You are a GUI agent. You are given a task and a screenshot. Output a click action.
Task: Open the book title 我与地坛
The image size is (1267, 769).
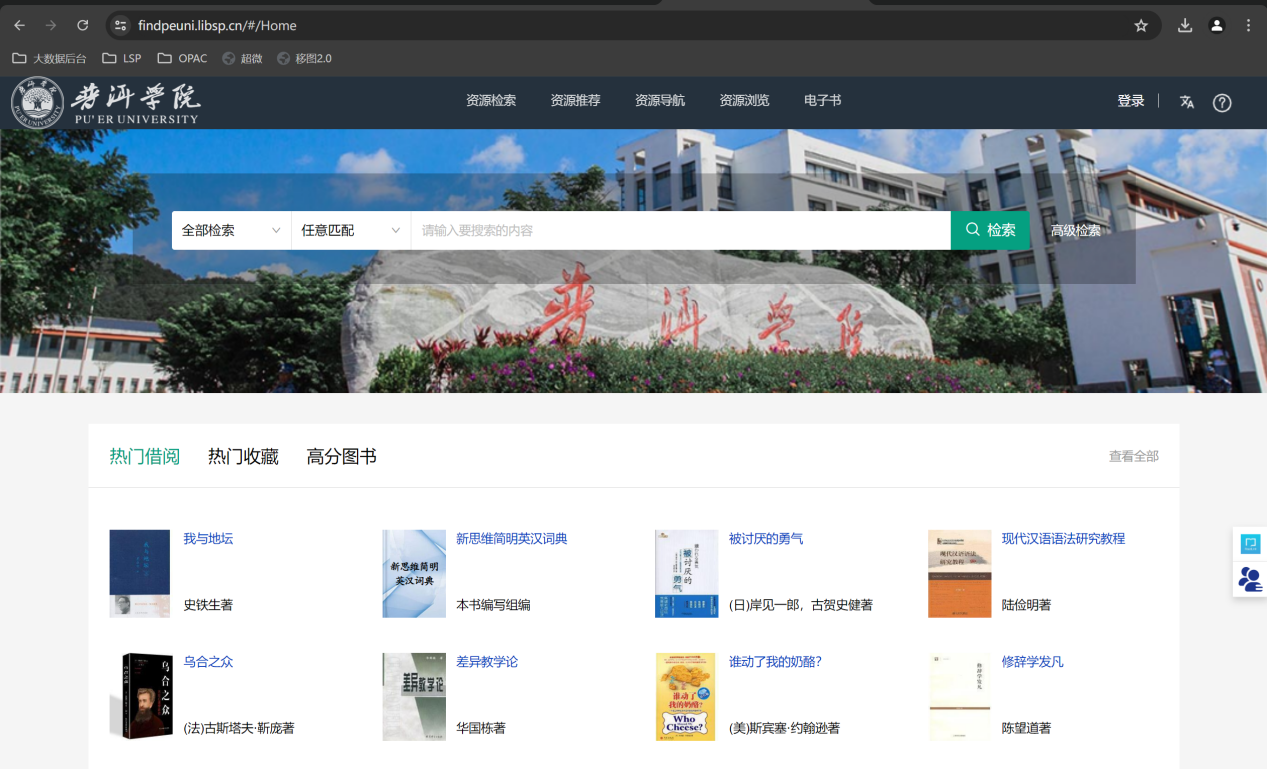208,539
